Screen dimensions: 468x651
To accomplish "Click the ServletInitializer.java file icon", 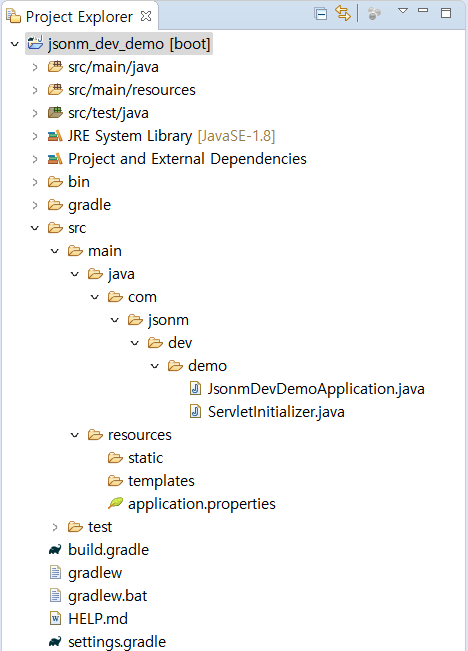I will pos(195,411).
